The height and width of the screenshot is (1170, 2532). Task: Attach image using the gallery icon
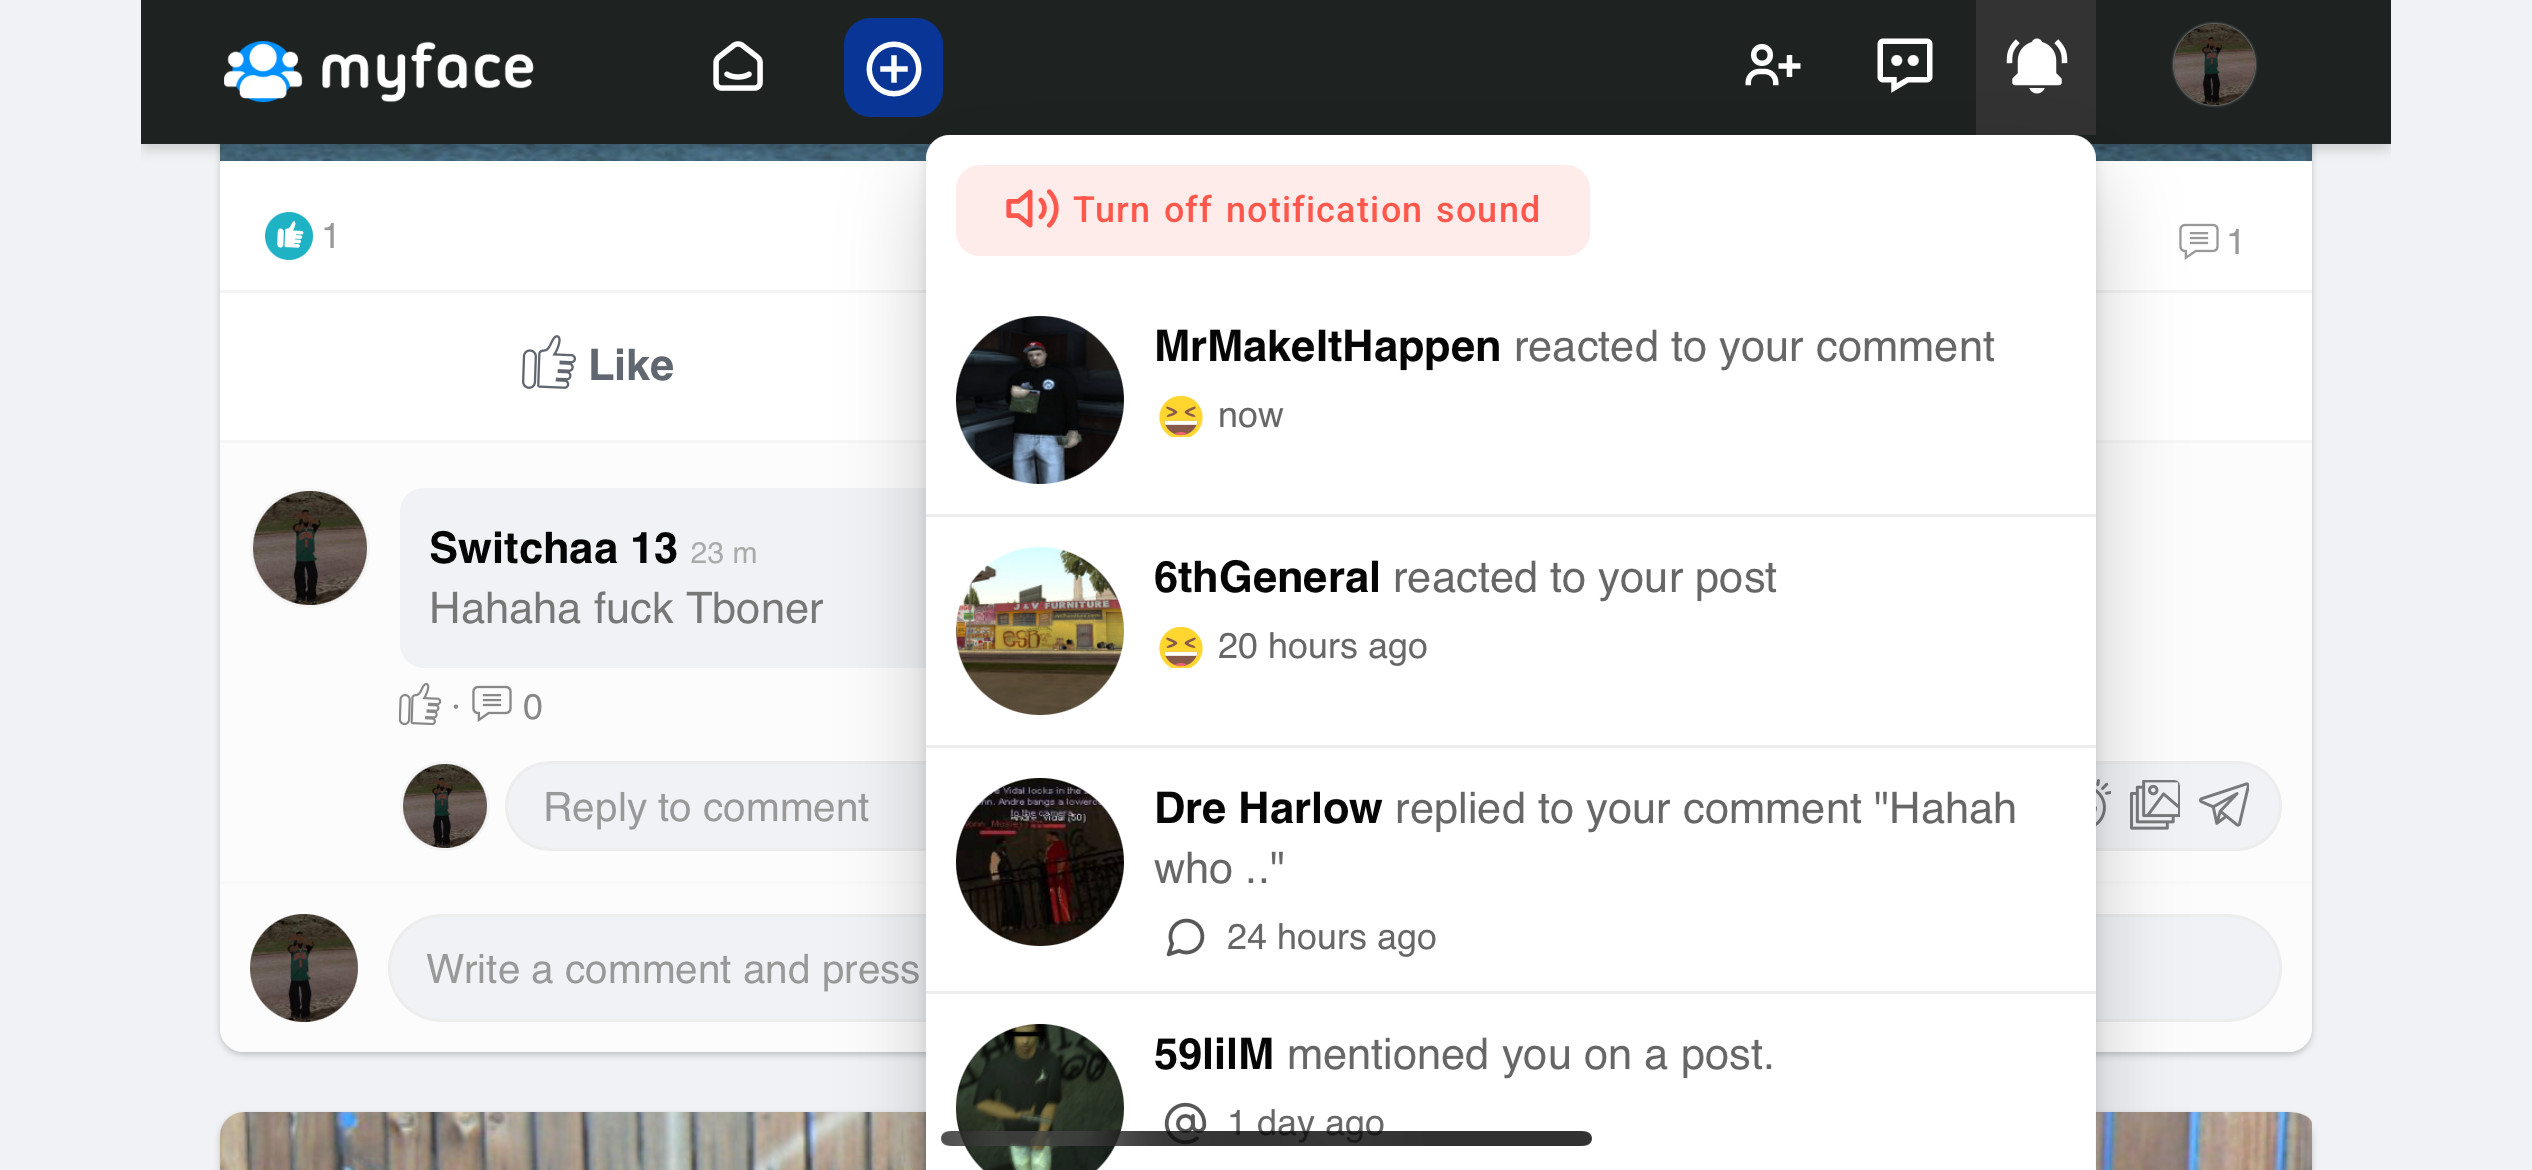pos(2155,805)
